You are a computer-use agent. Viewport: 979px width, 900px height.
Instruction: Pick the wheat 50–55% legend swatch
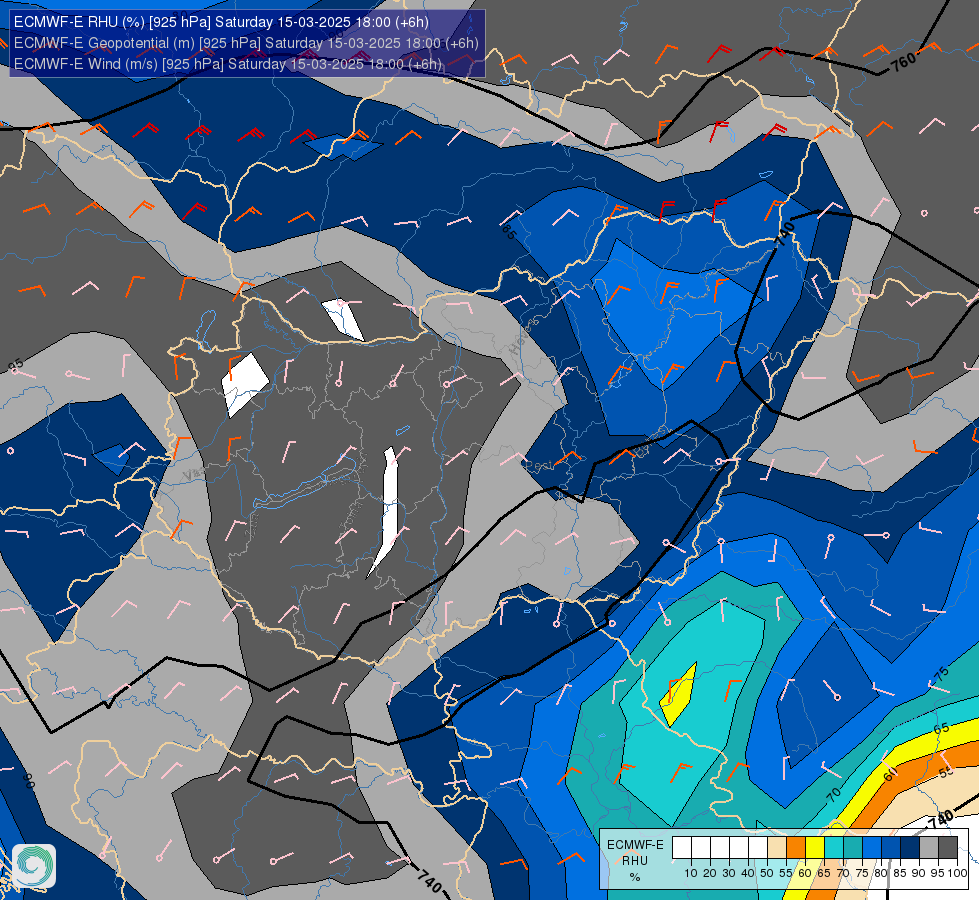(777, 847)
